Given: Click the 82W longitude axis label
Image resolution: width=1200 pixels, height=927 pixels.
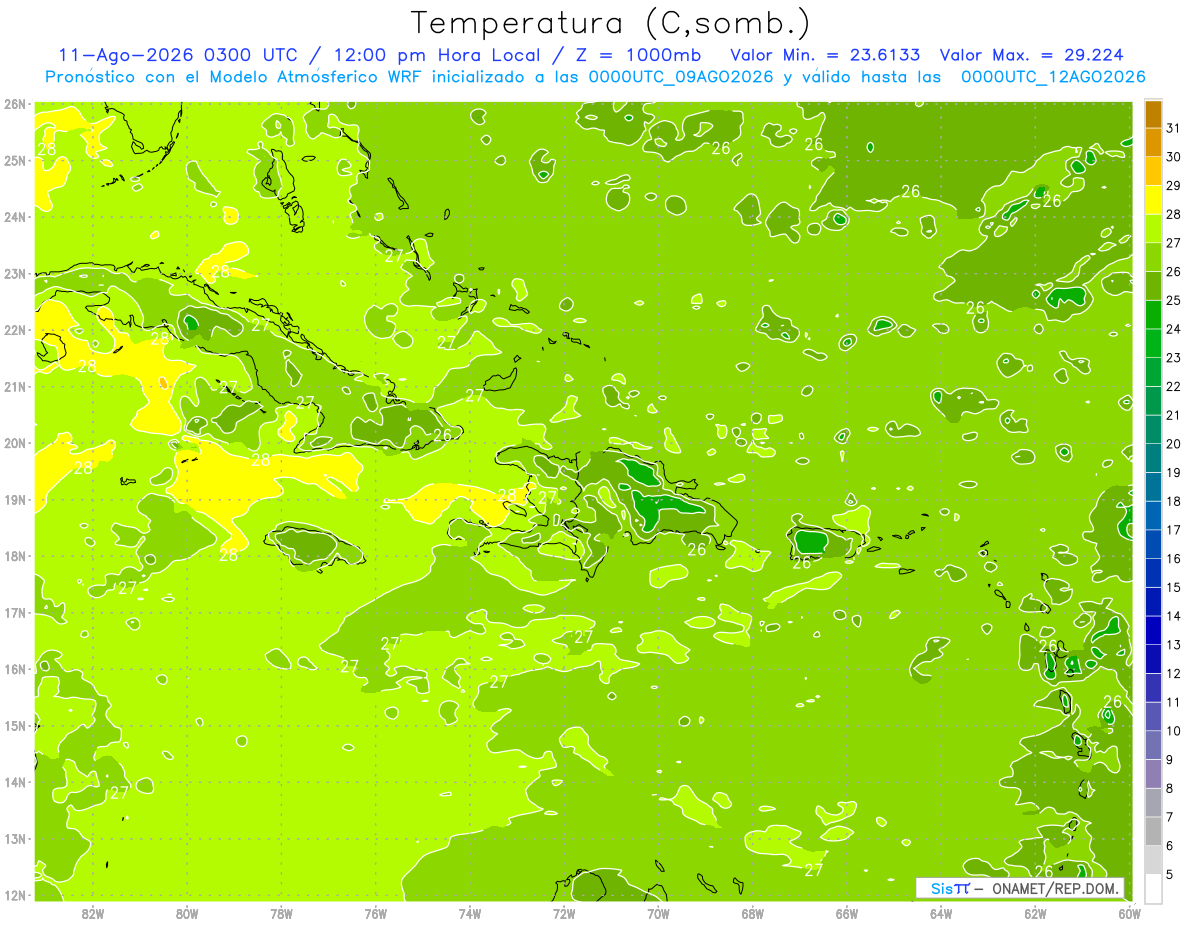Looking at the screenshot, I should click(92, 914).
